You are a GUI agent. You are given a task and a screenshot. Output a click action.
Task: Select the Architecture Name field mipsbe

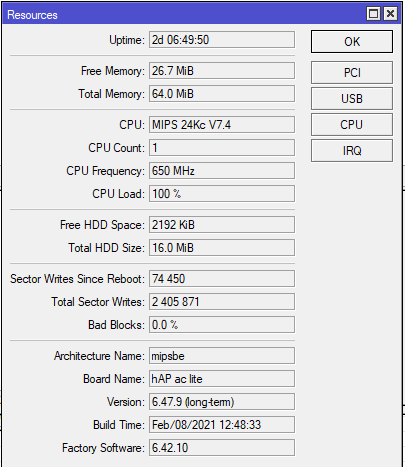[x=222, y=356]
